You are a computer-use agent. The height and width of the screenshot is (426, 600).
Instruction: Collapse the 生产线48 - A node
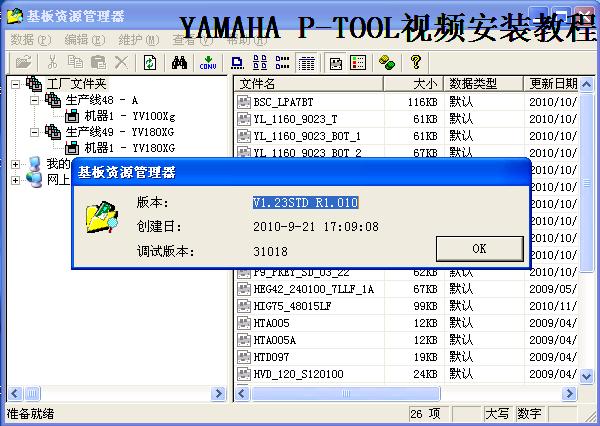tap(34, 100)
